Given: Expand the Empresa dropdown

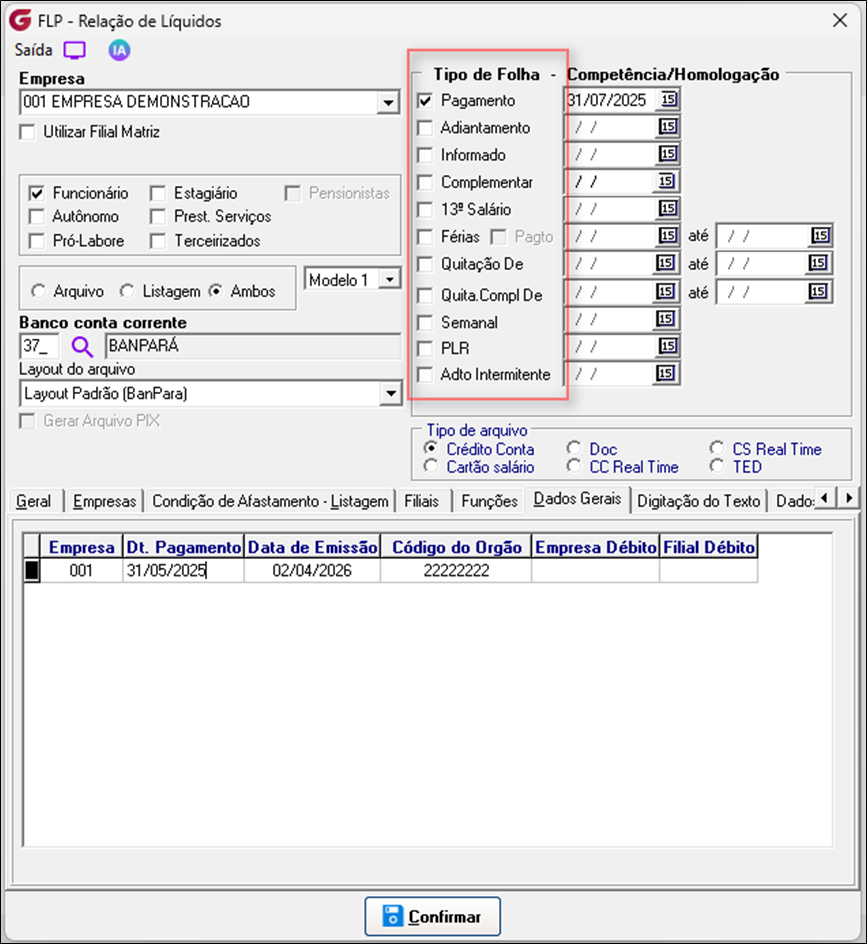Looking at the screenshot, I should 388,102.
